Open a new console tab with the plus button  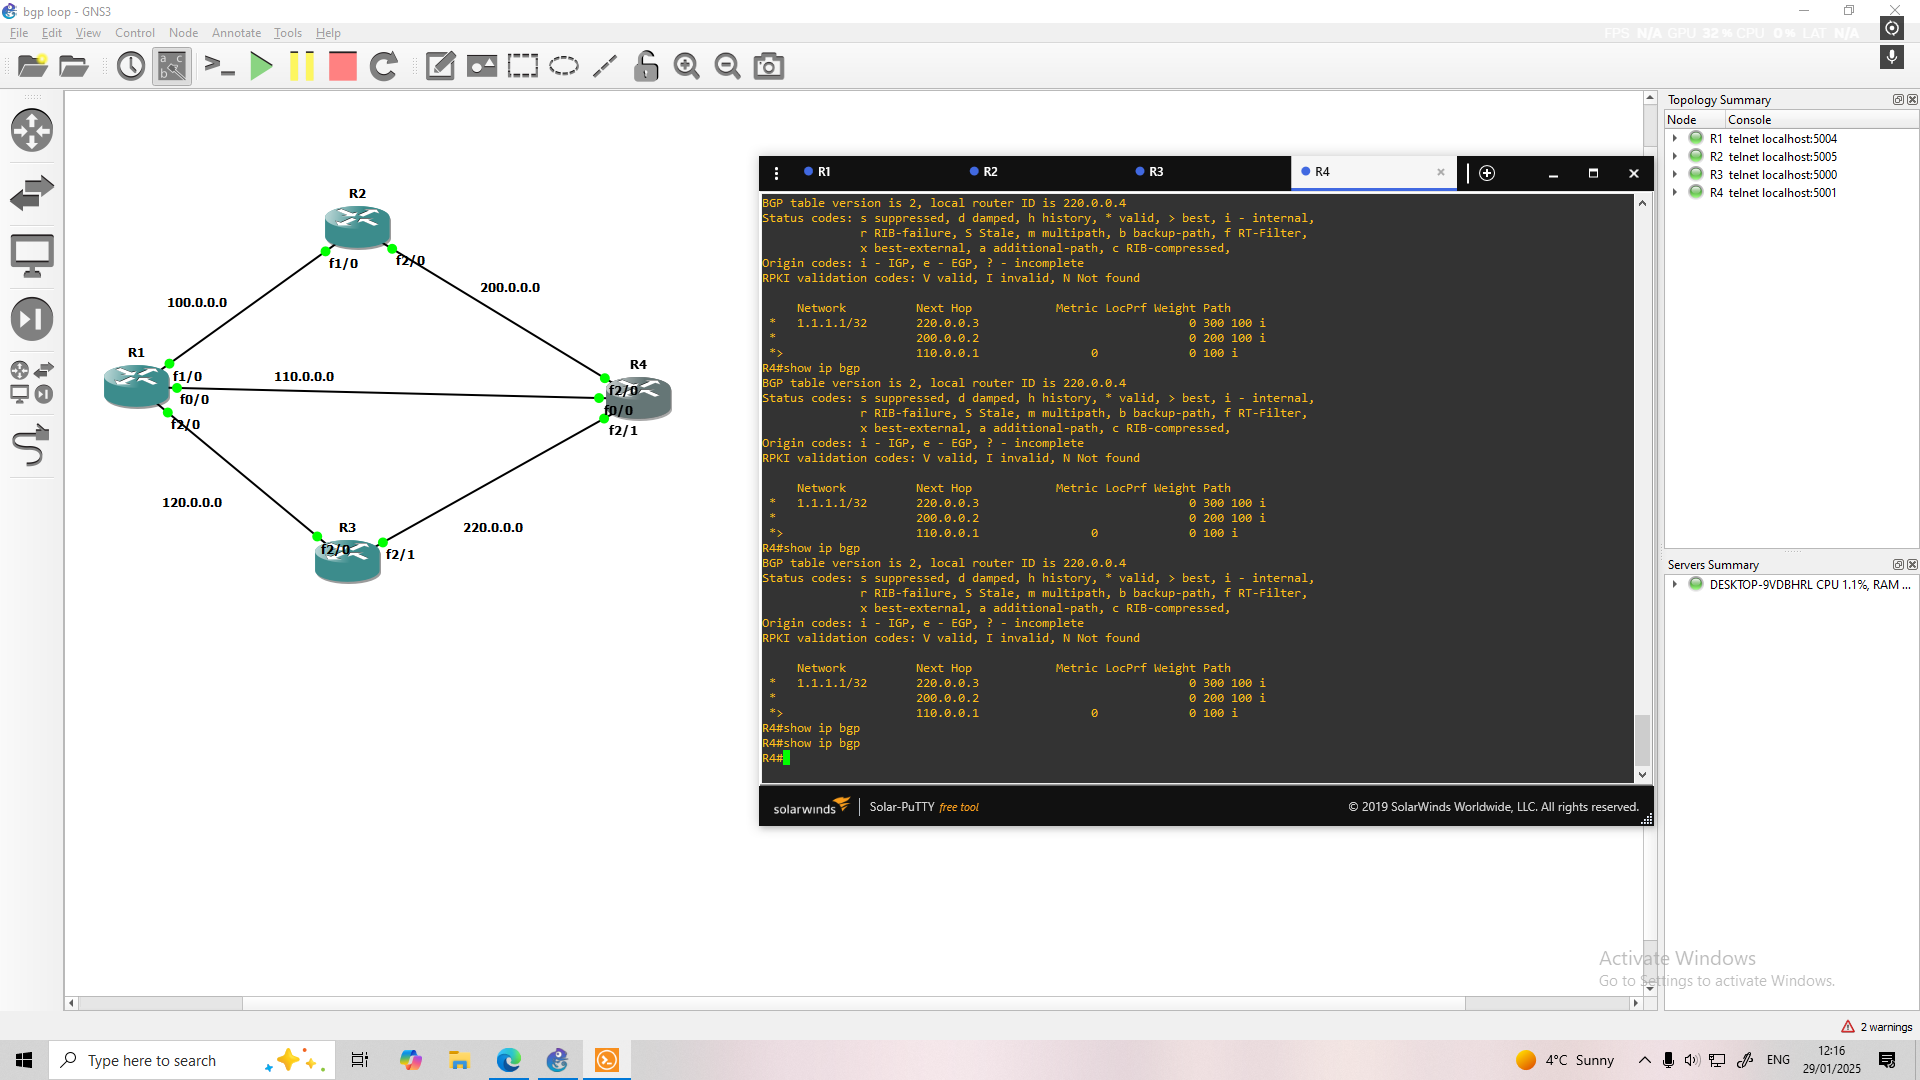point(1487,172)
